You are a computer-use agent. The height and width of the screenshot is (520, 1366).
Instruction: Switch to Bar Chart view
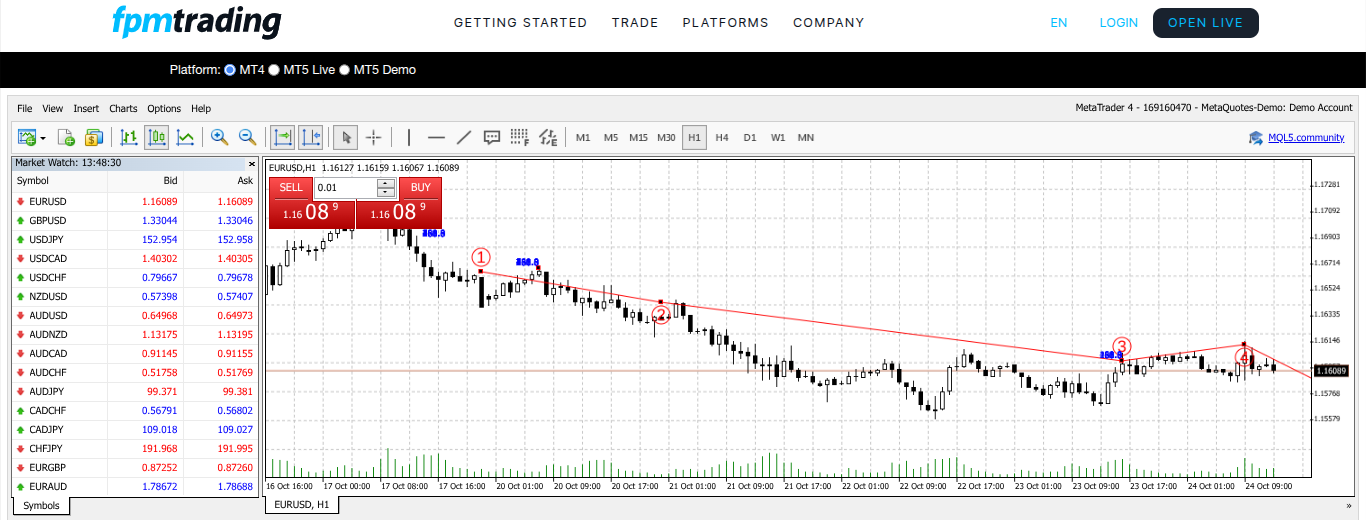(x=129, y=137)
